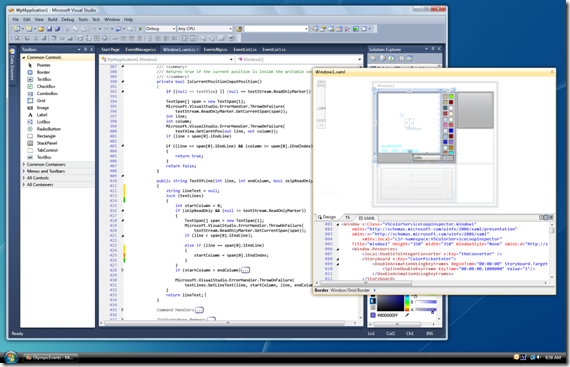570x367 pixels.
Task: Click the arrow after the Window/Grid/Border path
Action: coord(375,290)
